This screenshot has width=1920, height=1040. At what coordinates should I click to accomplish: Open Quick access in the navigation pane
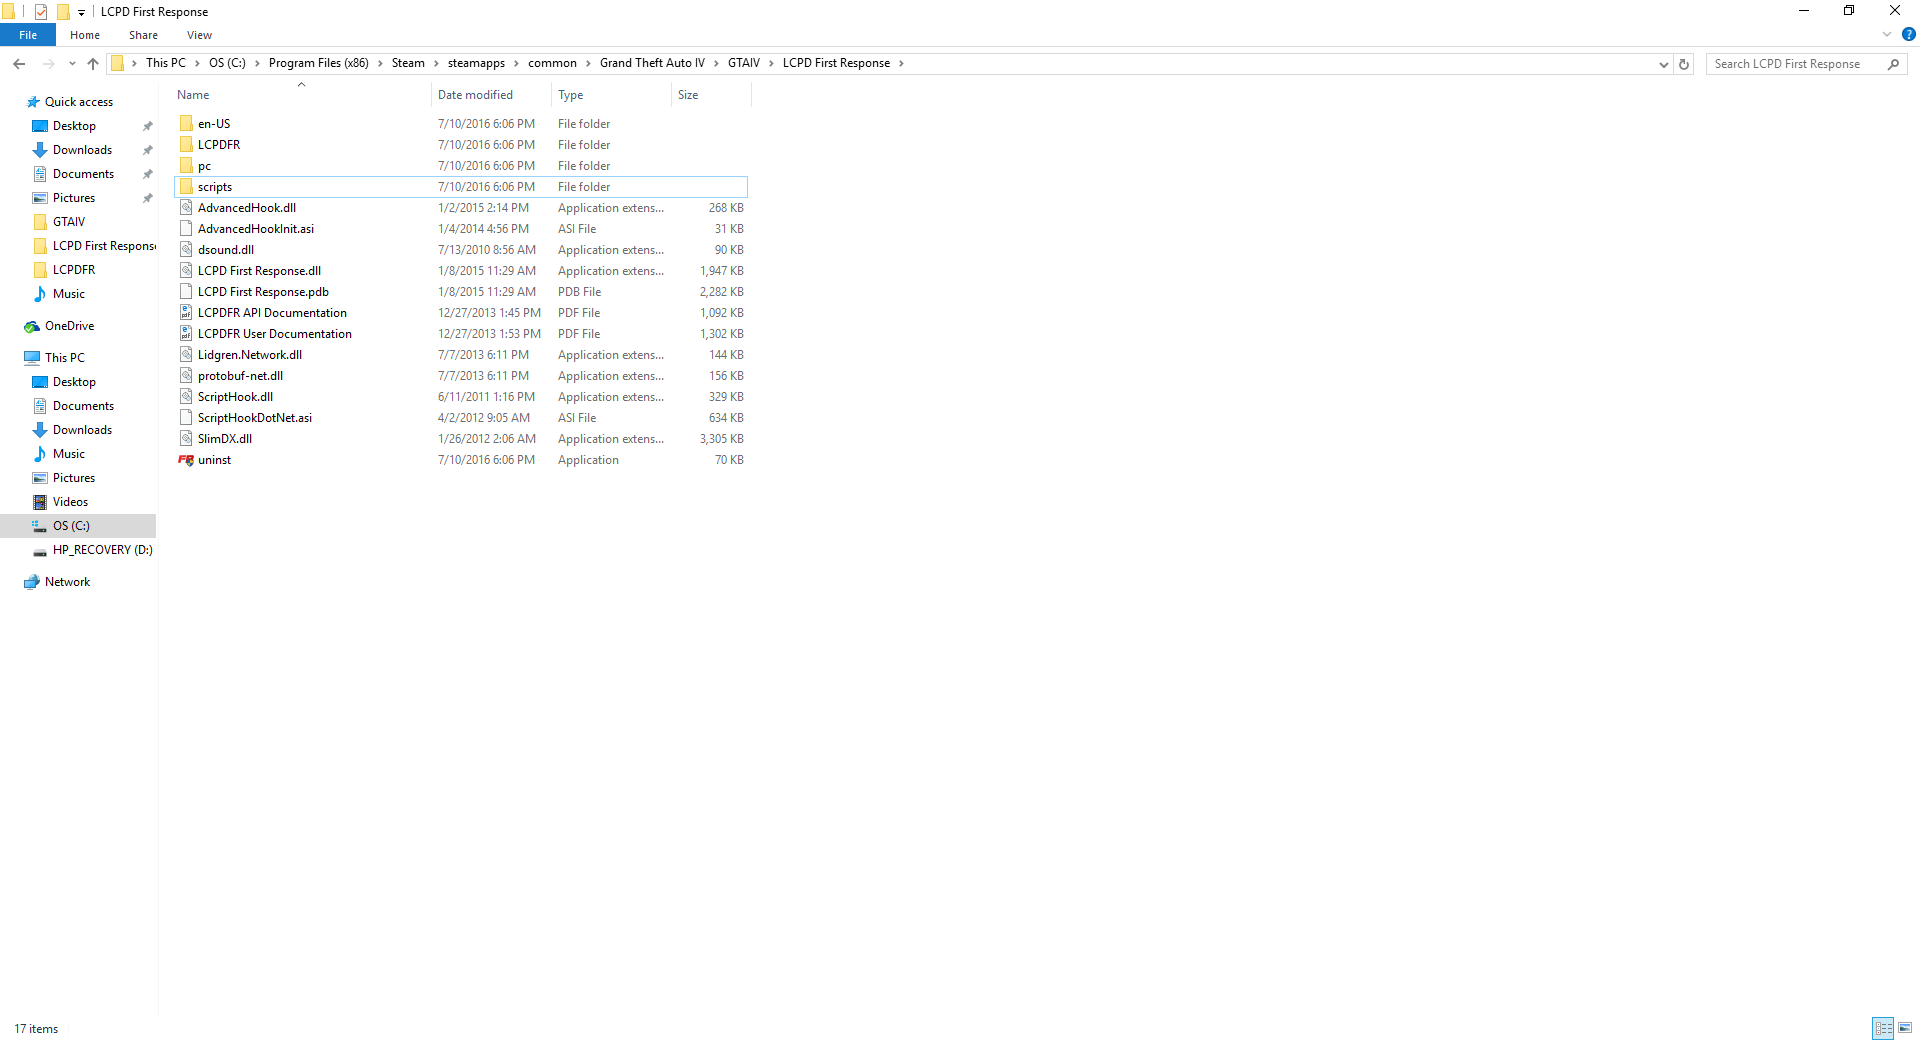pyautogui.click(x=78, y=102)
